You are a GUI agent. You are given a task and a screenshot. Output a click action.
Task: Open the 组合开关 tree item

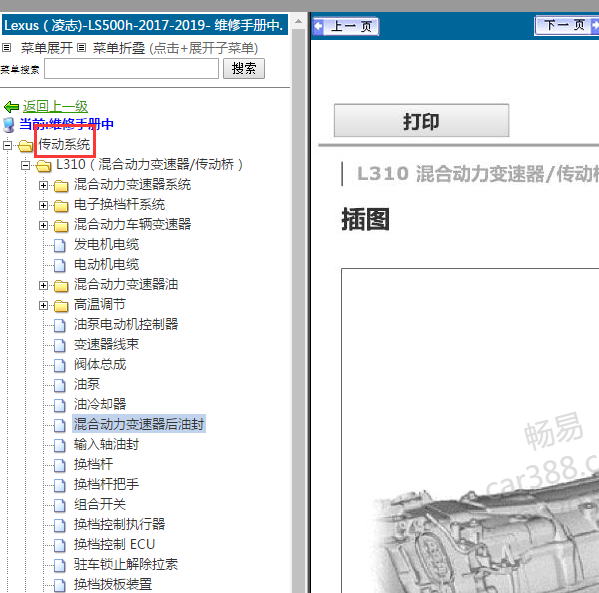click(100, 504)
